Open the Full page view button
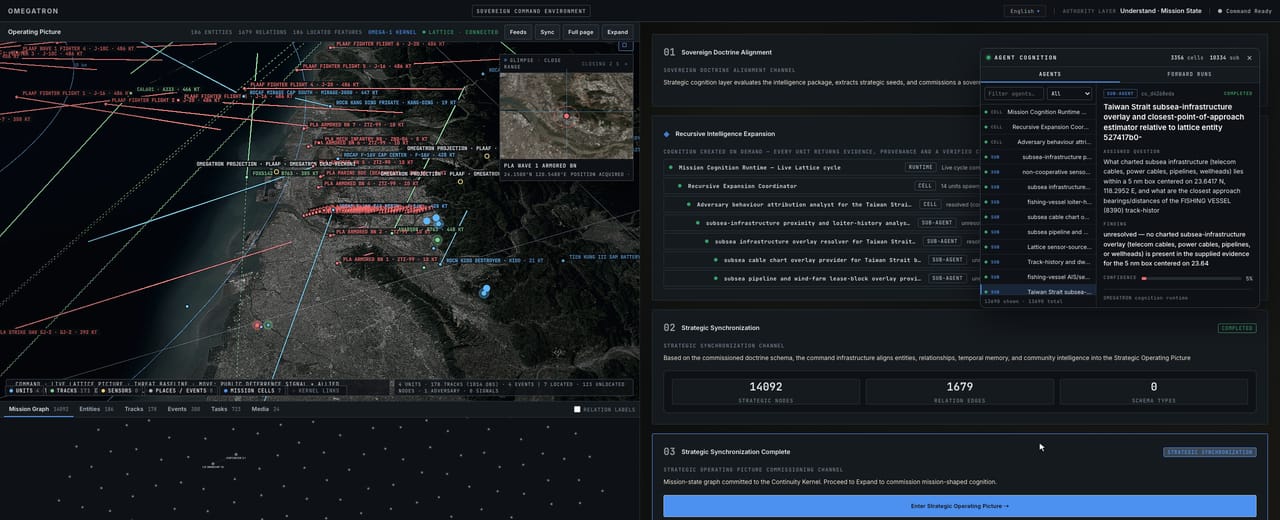1280x520 pixels. point(581,32)
